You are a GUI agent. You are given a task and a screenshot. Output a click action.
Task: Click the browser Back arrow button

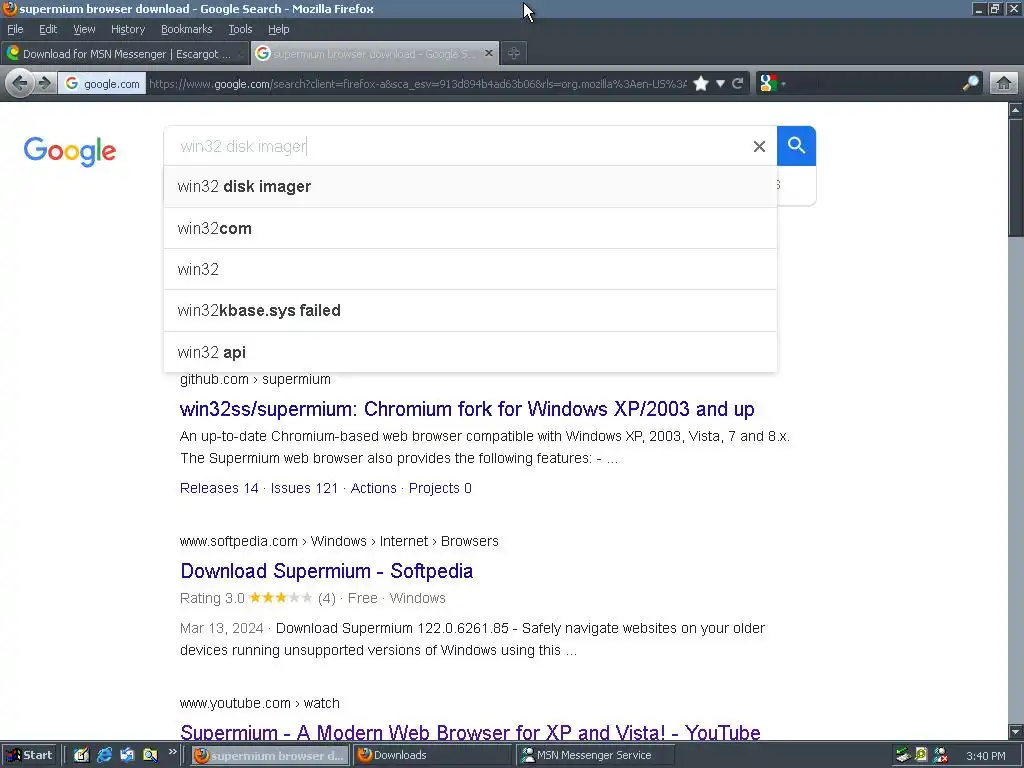[x=20, y=84]
